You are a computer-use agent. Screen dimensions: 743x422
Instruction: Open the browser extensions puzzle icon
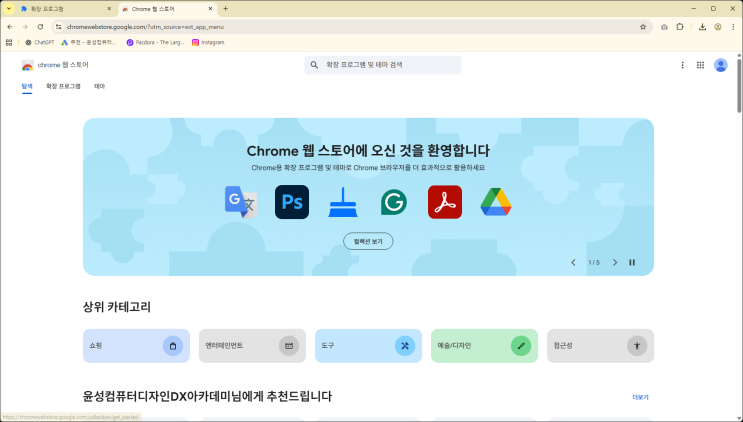680,27
